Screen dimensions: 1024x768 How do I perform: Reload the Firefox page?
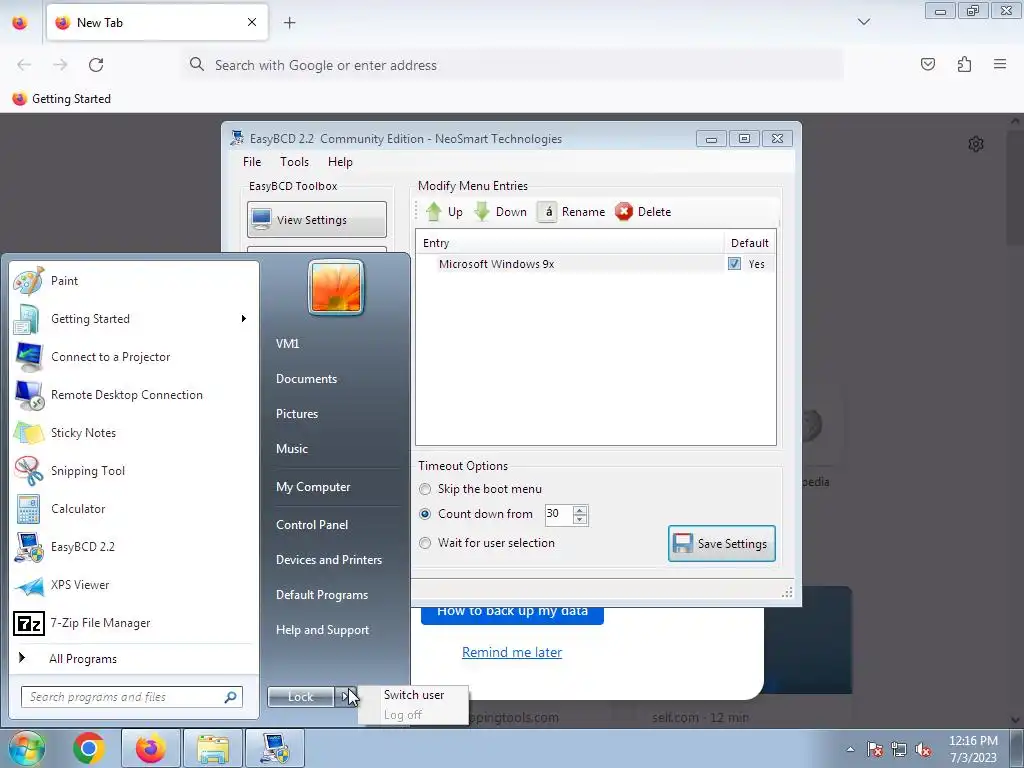point(96,65)
